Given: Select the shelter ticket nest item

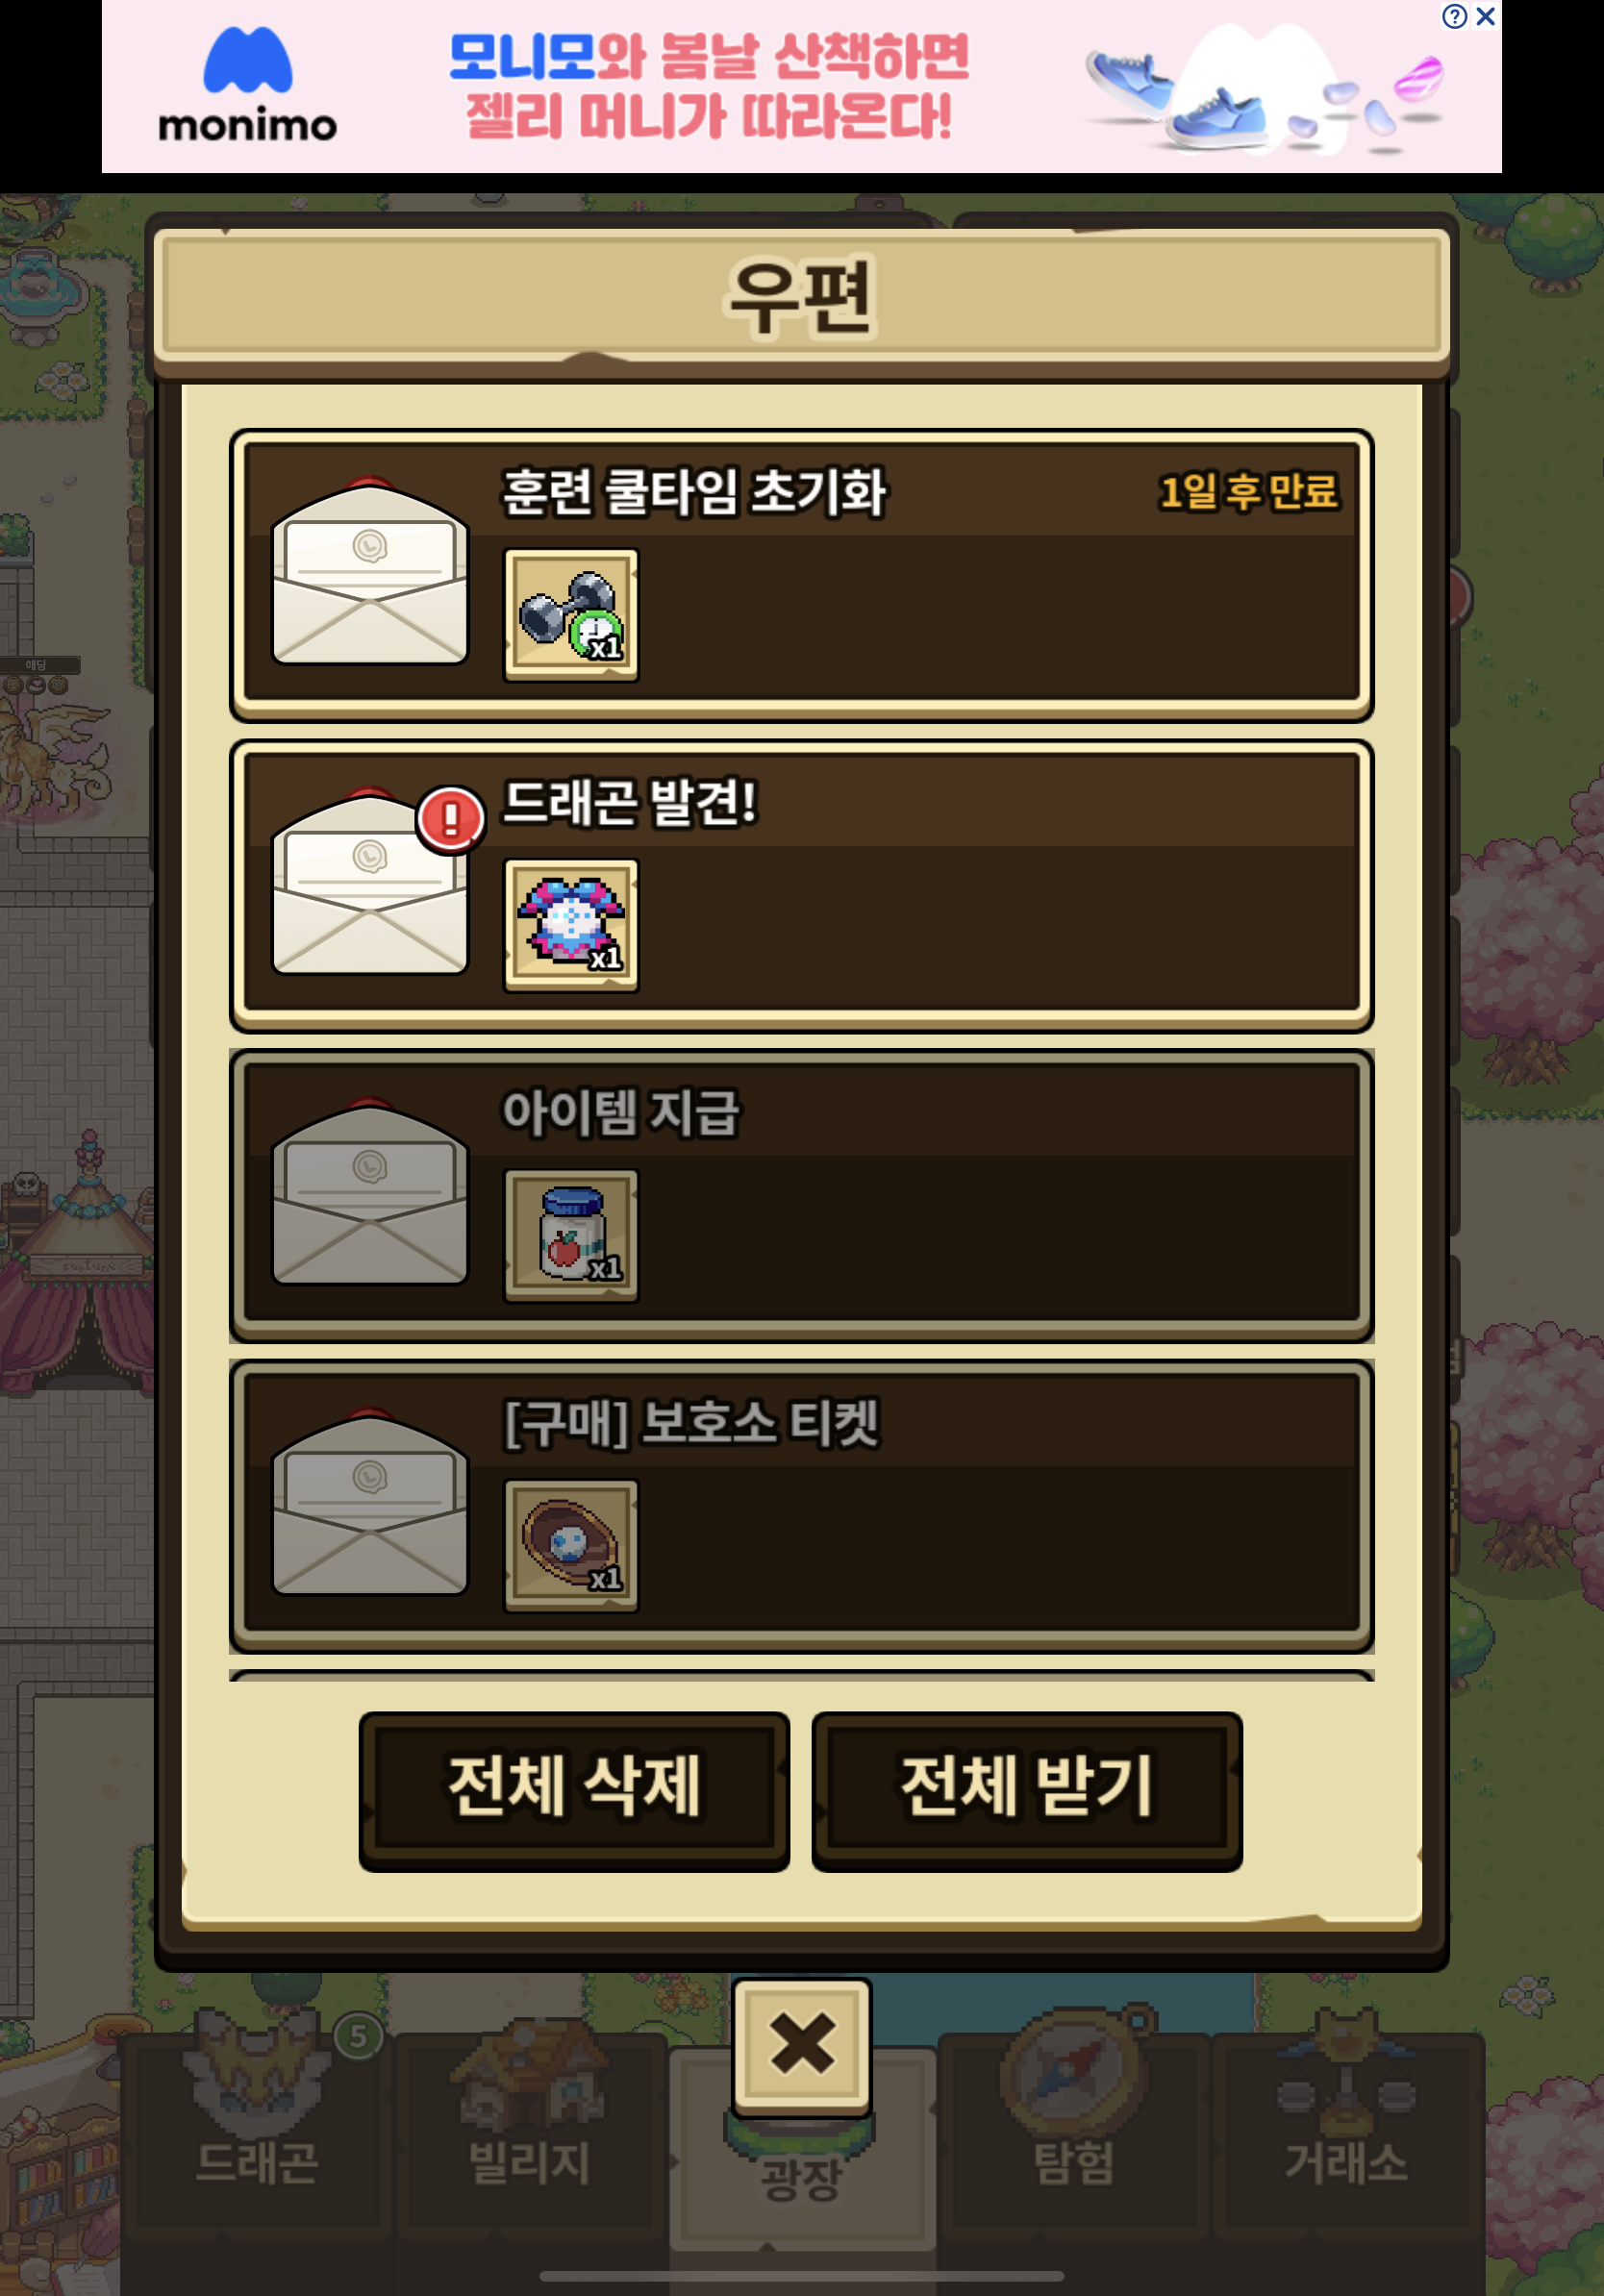Looking at the screenshot, I should pyautogui.click(x=571, y=1545).
